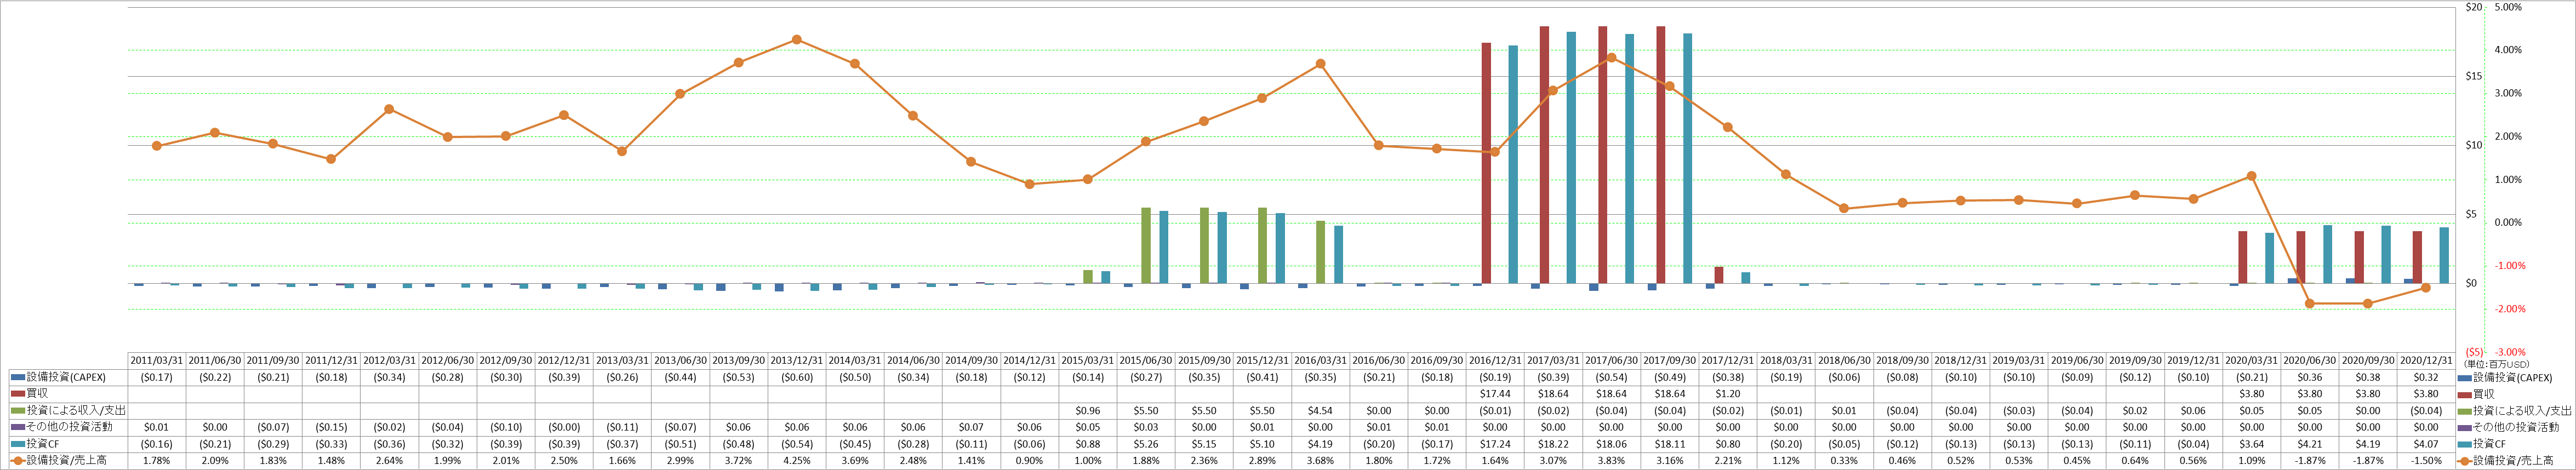2576x470 pixels.
Task: Select the $17.44 acquisition cell under 2016/12/31
Action: click(1495, 394)
